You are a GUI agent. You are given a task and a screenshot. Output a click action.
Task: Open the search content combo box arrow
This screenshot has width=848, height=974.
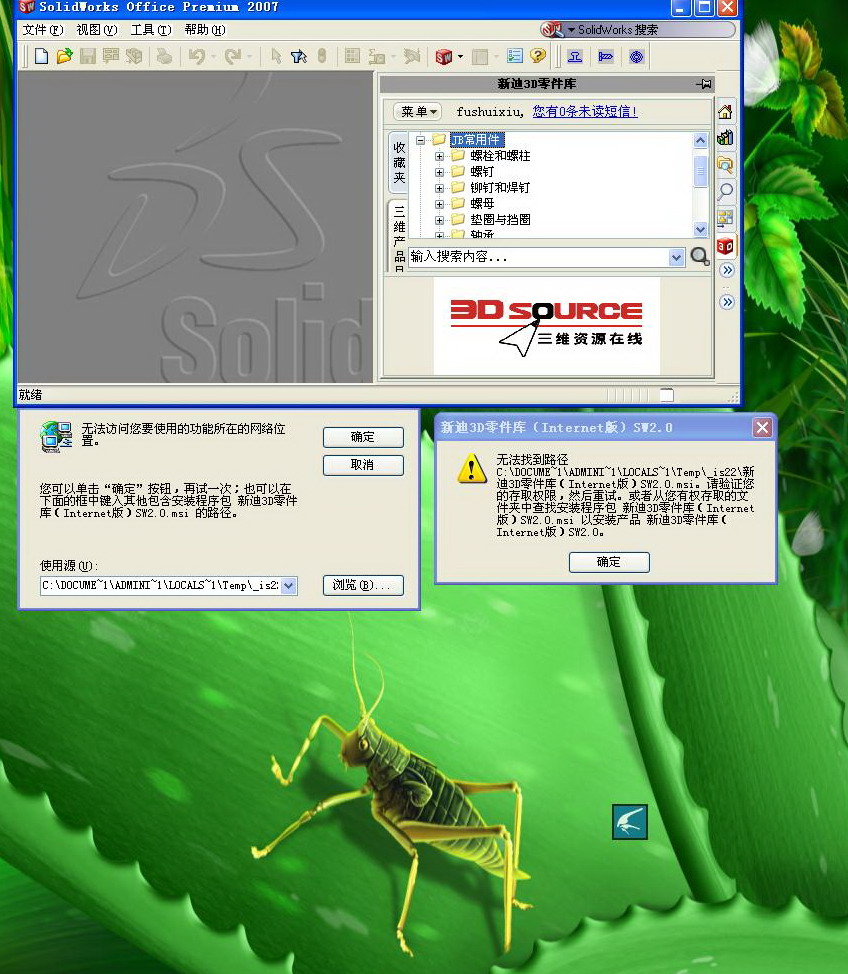[x=677, y=257]
